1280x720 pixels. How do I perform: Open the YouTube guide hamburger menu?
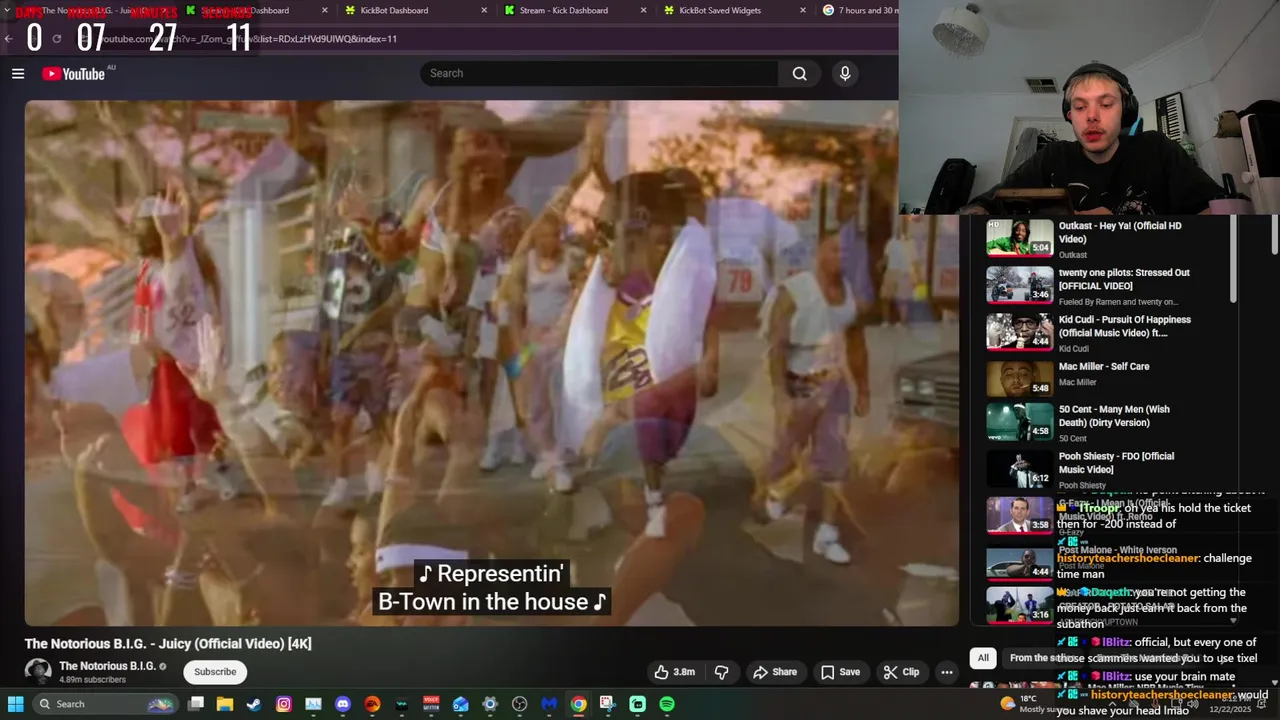tap(18, 73)
